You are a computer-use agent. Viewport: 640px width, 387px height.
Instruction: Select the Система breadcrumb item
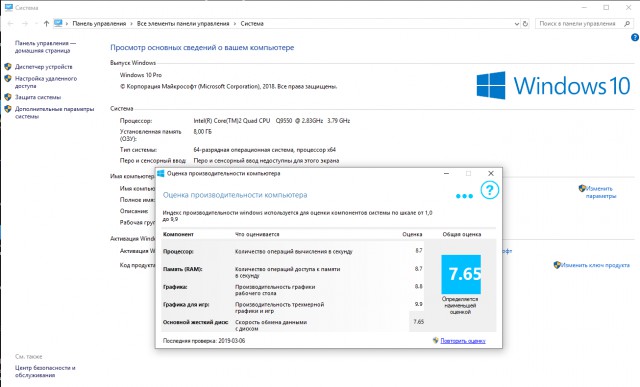[x=252, y=24]
